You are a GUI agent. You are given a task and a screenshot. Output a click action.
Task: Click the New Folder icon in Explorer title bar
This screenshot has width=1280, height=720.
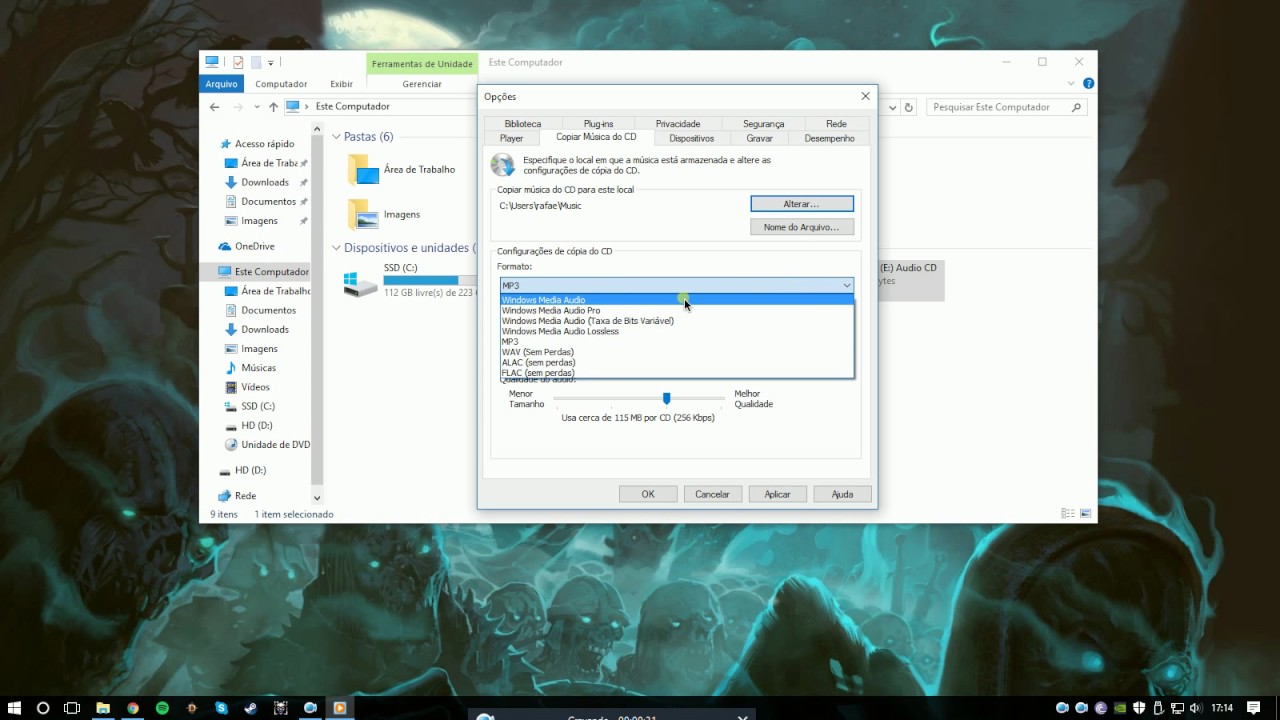pyautogui.click(x=256, y=62)
